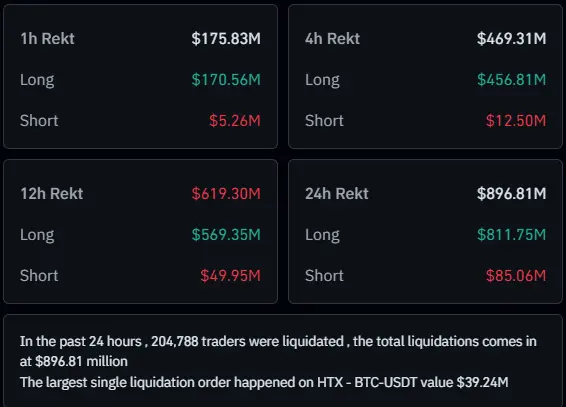Click the 12h Rekt total $619.30M
Viewport: 566px width, 407px height.
(226, 194)
